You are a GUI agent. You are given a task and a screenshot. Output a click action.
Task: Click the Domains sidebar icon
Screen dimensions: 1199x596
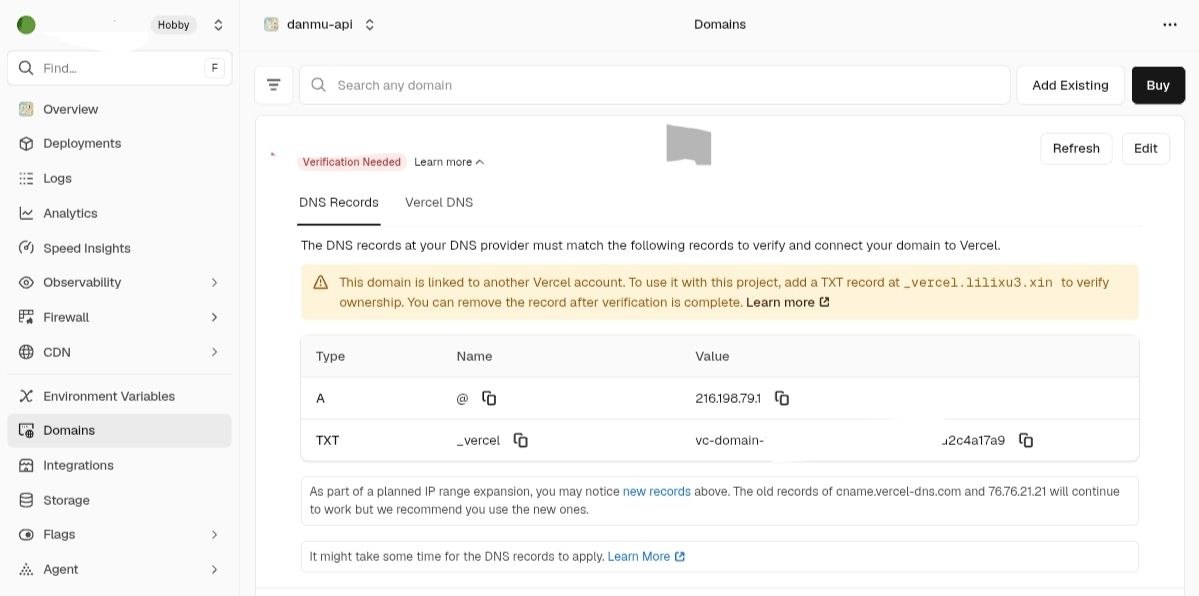[x=26, y=431]
